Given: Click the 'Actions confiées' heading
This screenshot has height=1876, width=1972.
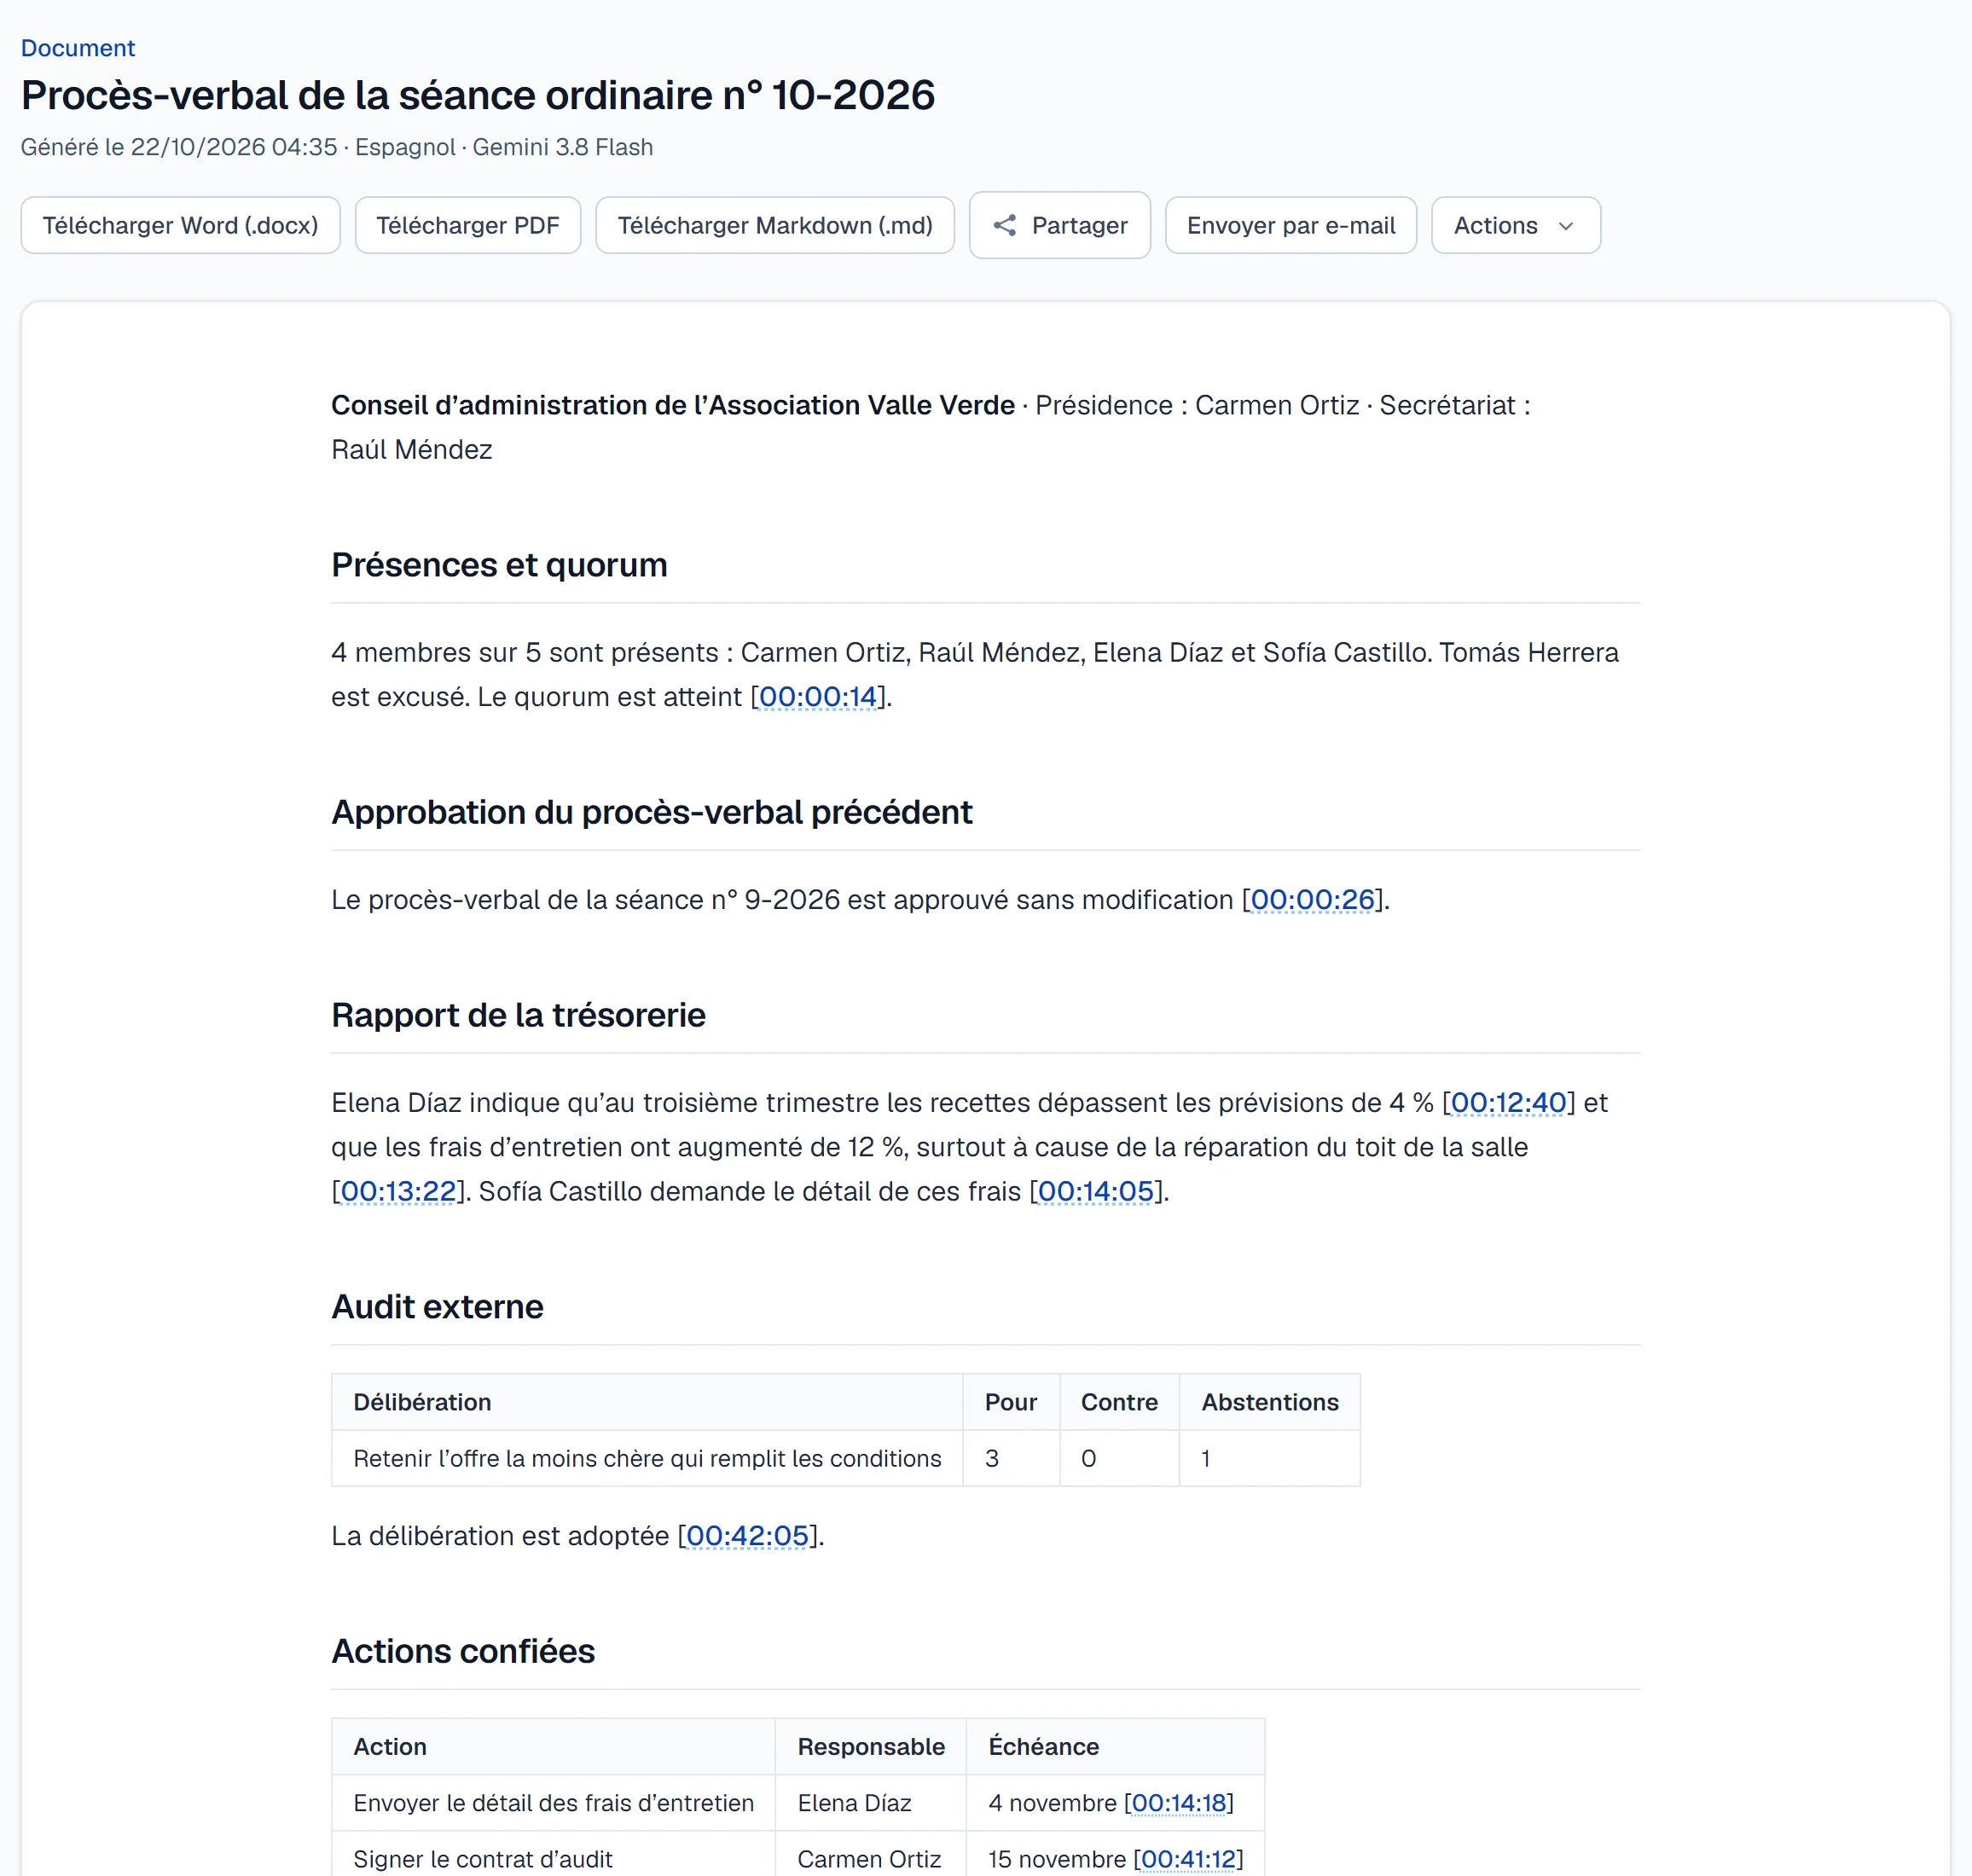Looking at the screenshot, I should [463, 1651].
